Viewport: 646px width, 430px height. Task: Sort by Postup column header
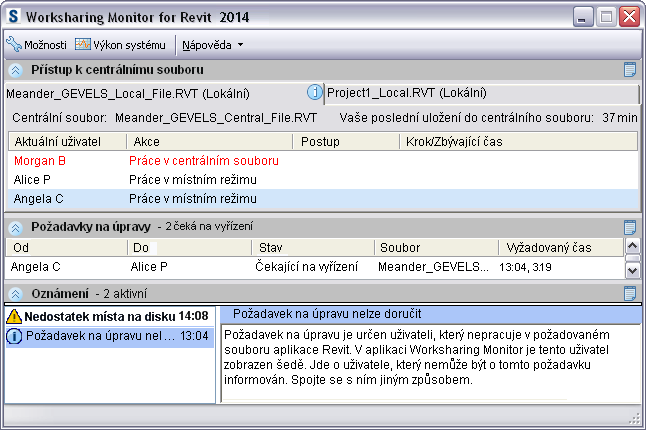click(x=346, y=142)
